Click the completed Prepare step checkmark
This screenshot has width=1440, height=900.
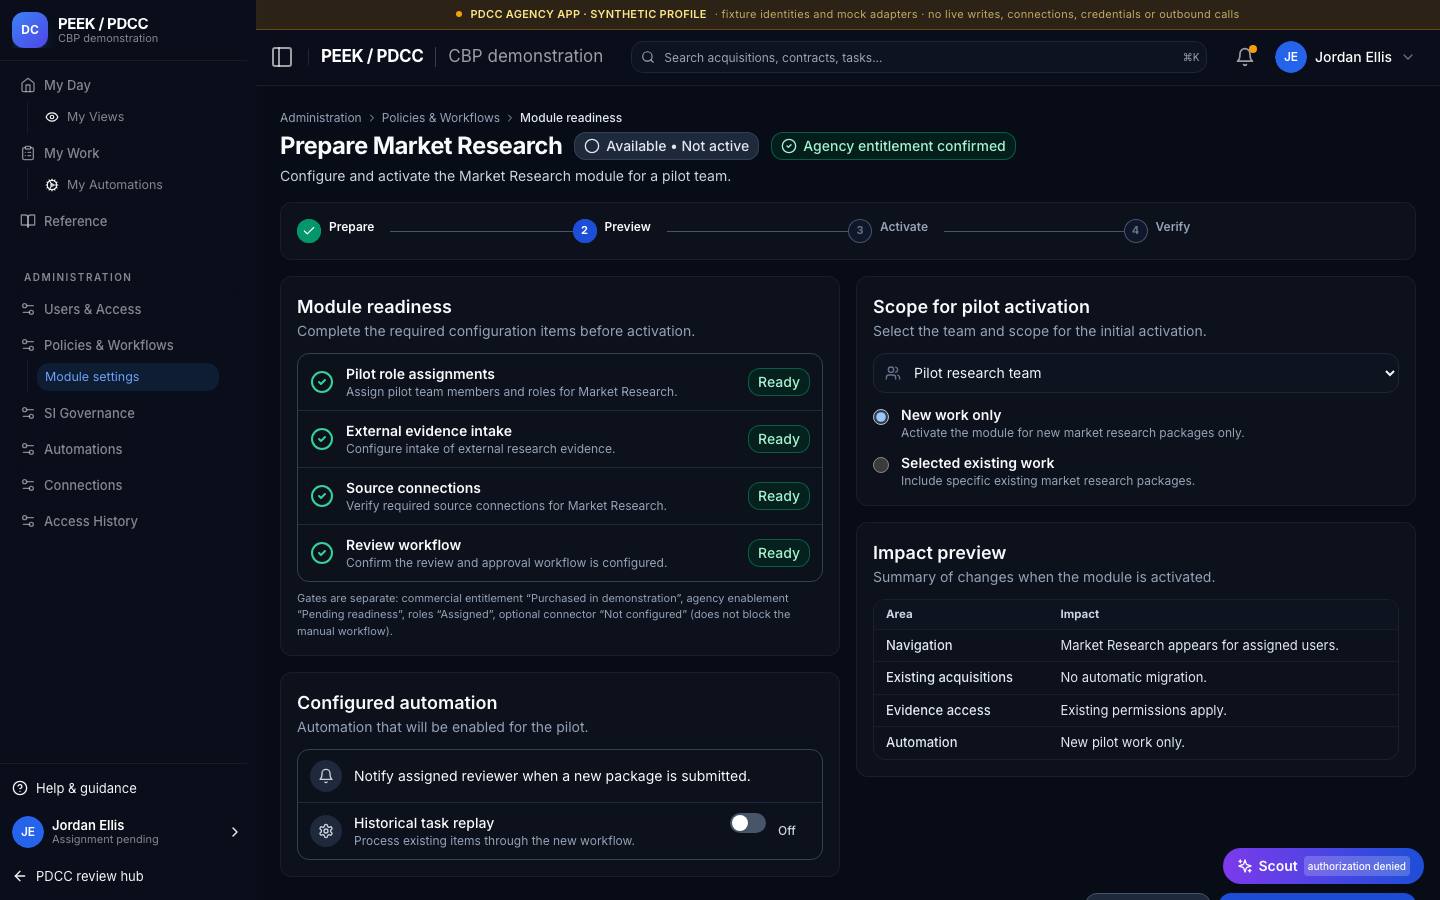pos(309,231)
